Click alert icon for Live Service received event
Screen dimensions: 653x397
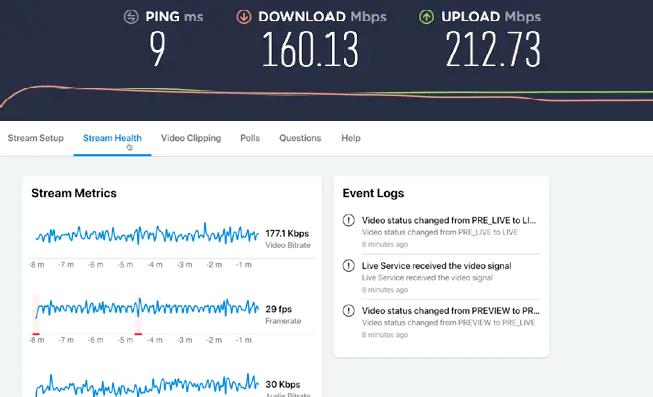[349, 265]
